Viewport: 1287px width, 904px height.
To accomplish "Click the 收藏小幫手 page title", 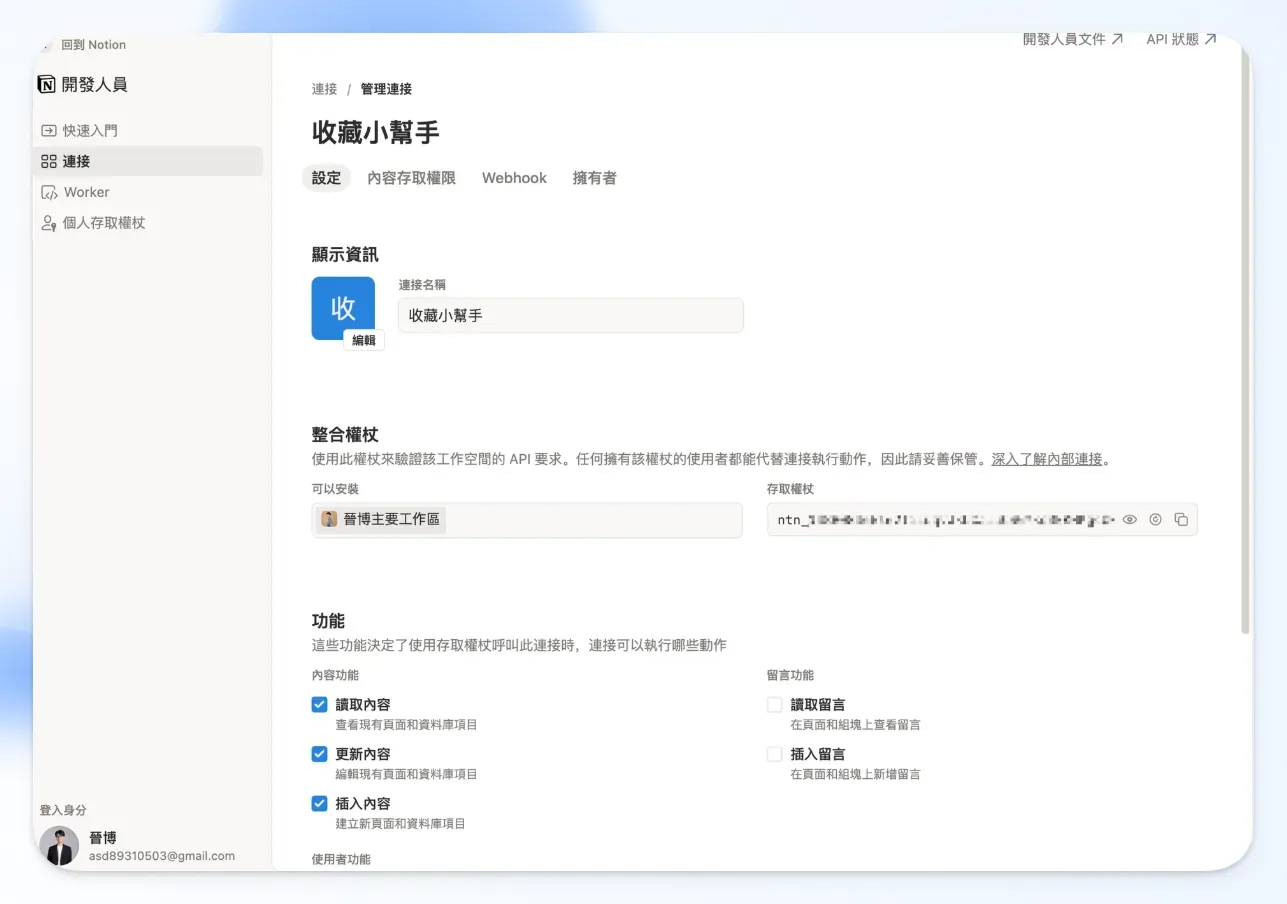I will coord(376,132).
